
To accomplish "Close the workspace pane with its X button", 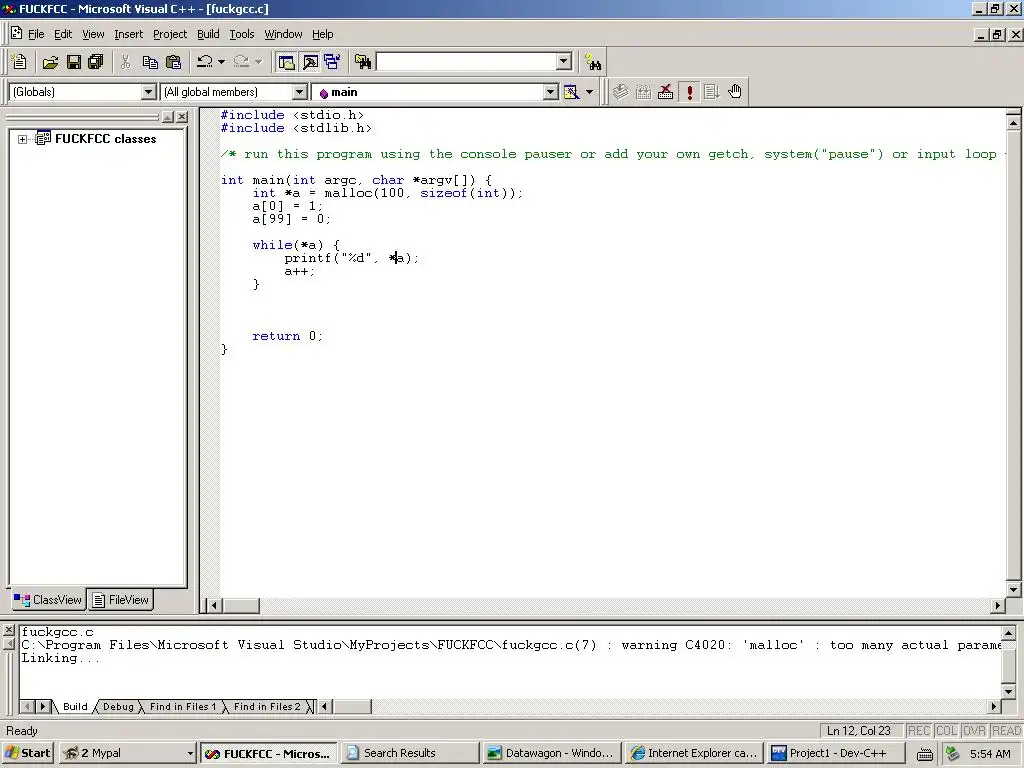I will 182,117.
